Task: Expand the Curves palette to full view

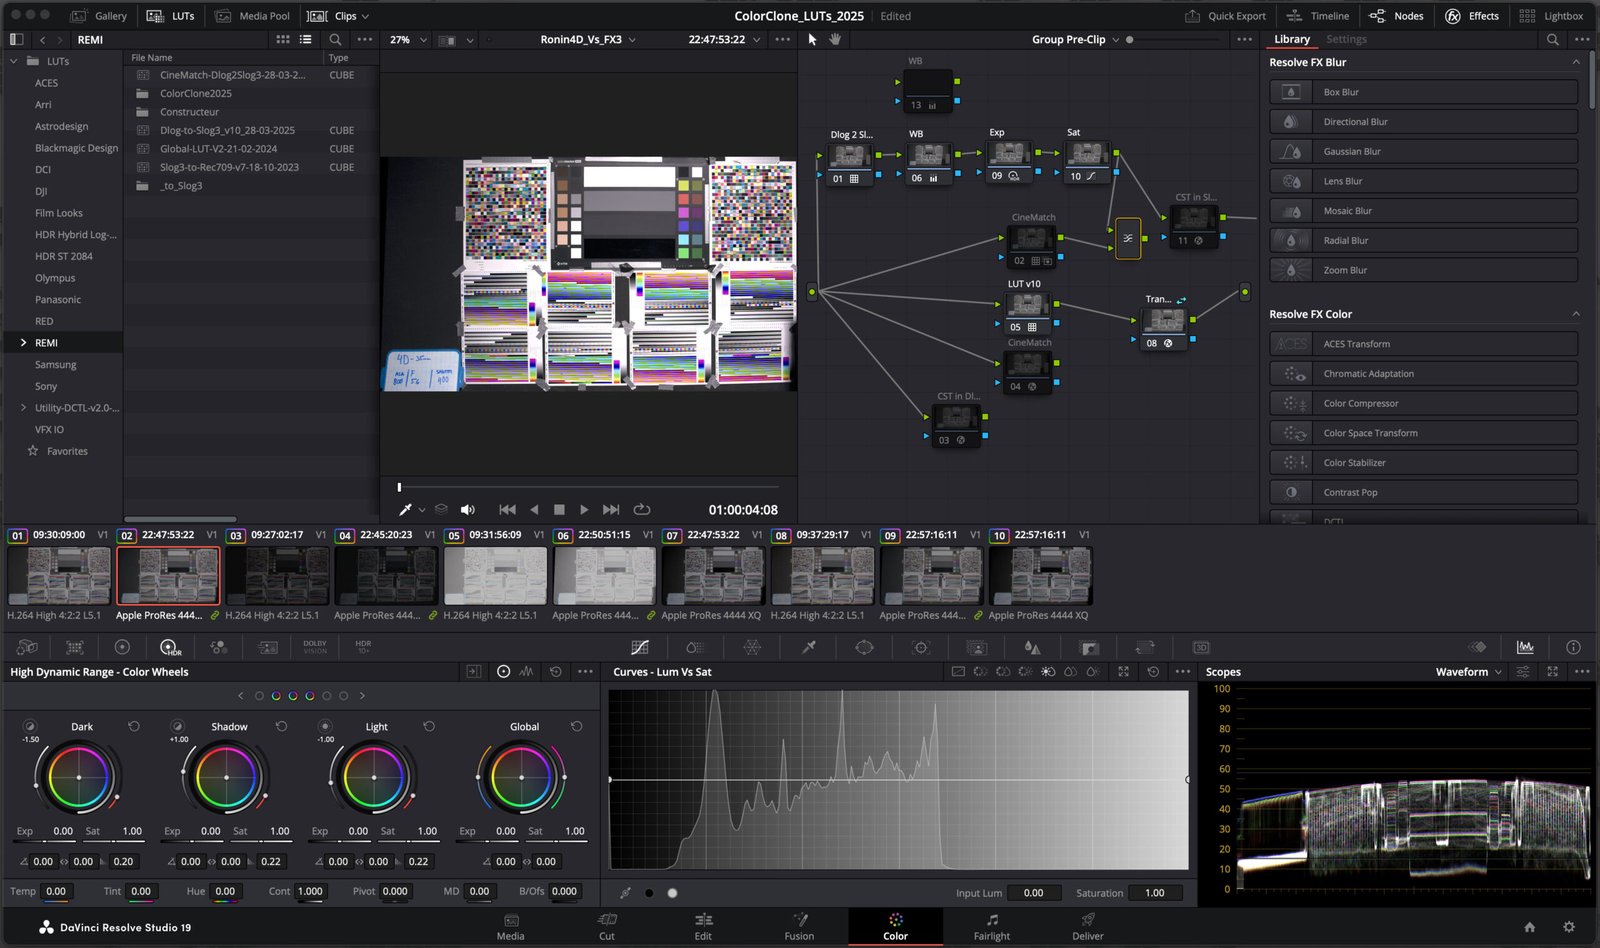Action: (1123, 672)
